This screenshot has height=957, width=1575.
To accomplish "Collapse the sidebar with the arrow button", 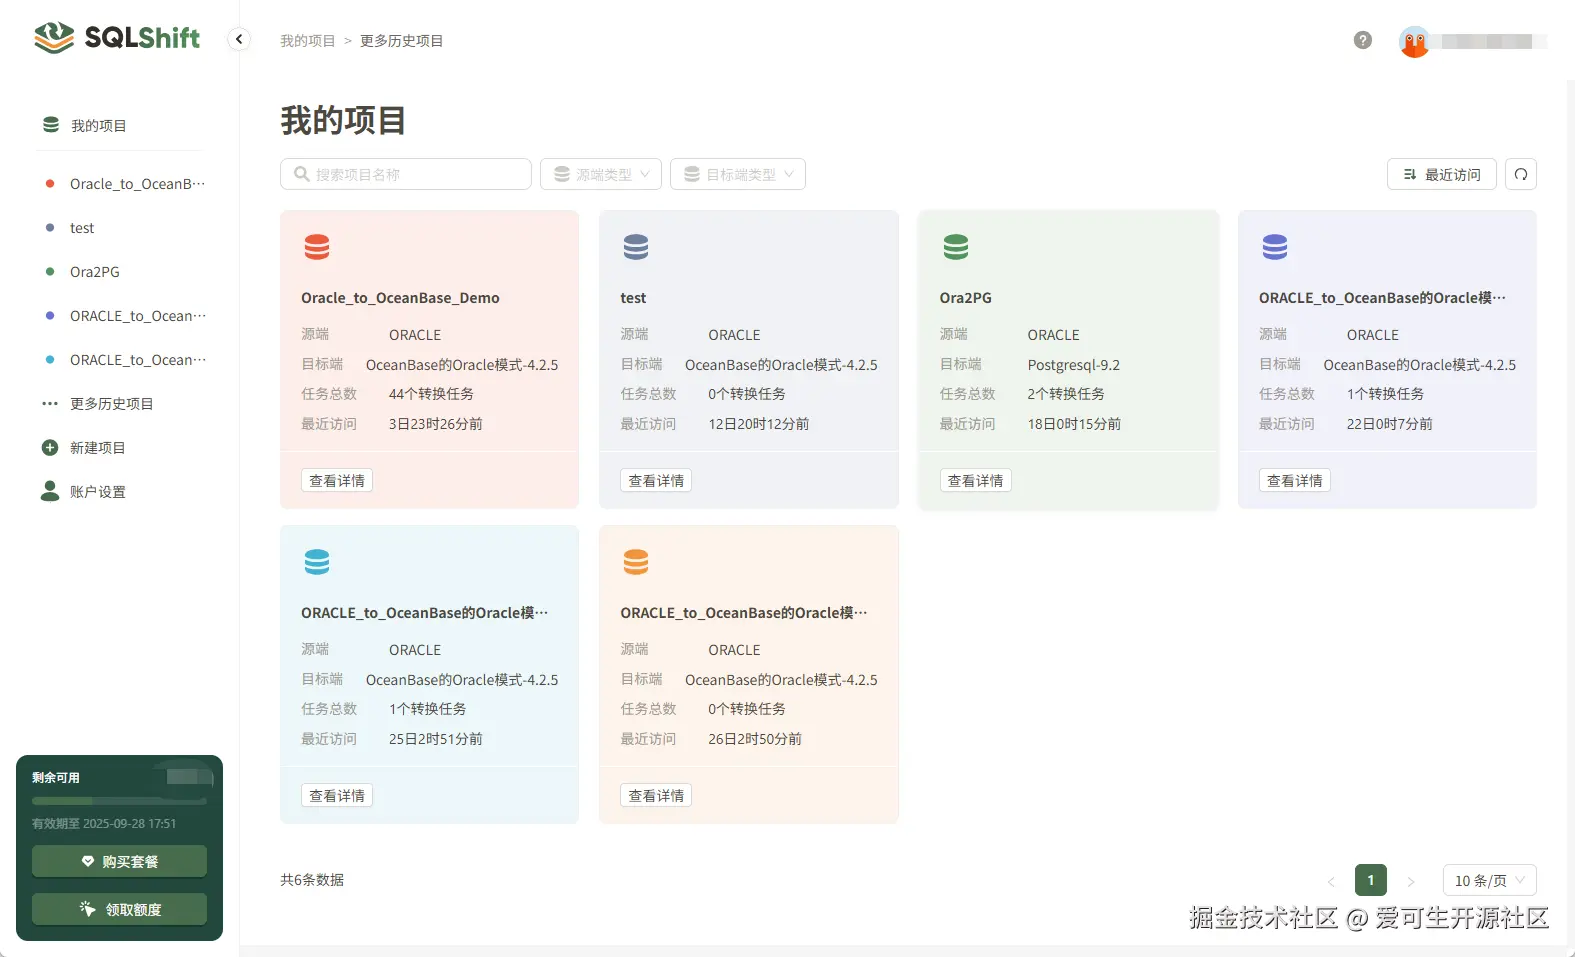I will coord(239,39).
